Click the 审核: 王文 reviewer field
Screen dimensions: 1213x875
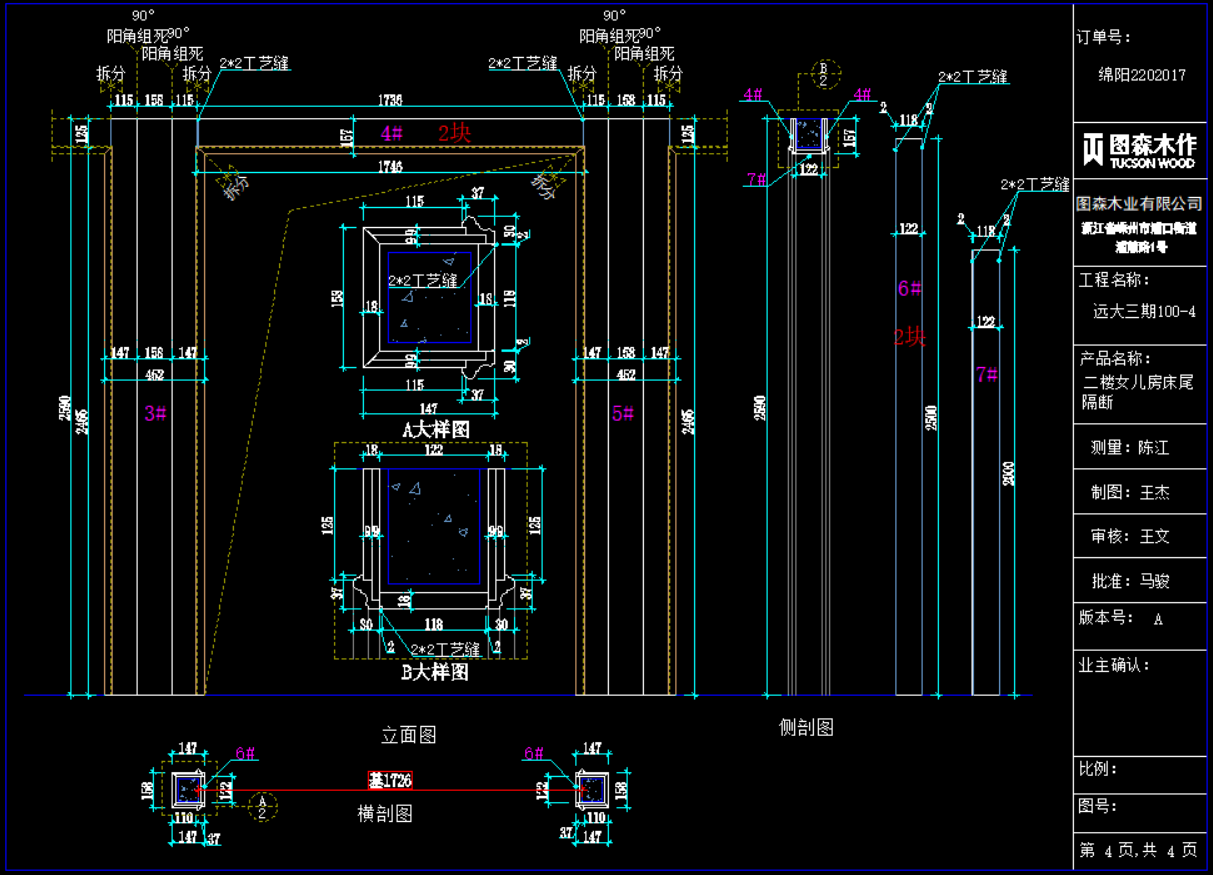tap(1130, 536)
